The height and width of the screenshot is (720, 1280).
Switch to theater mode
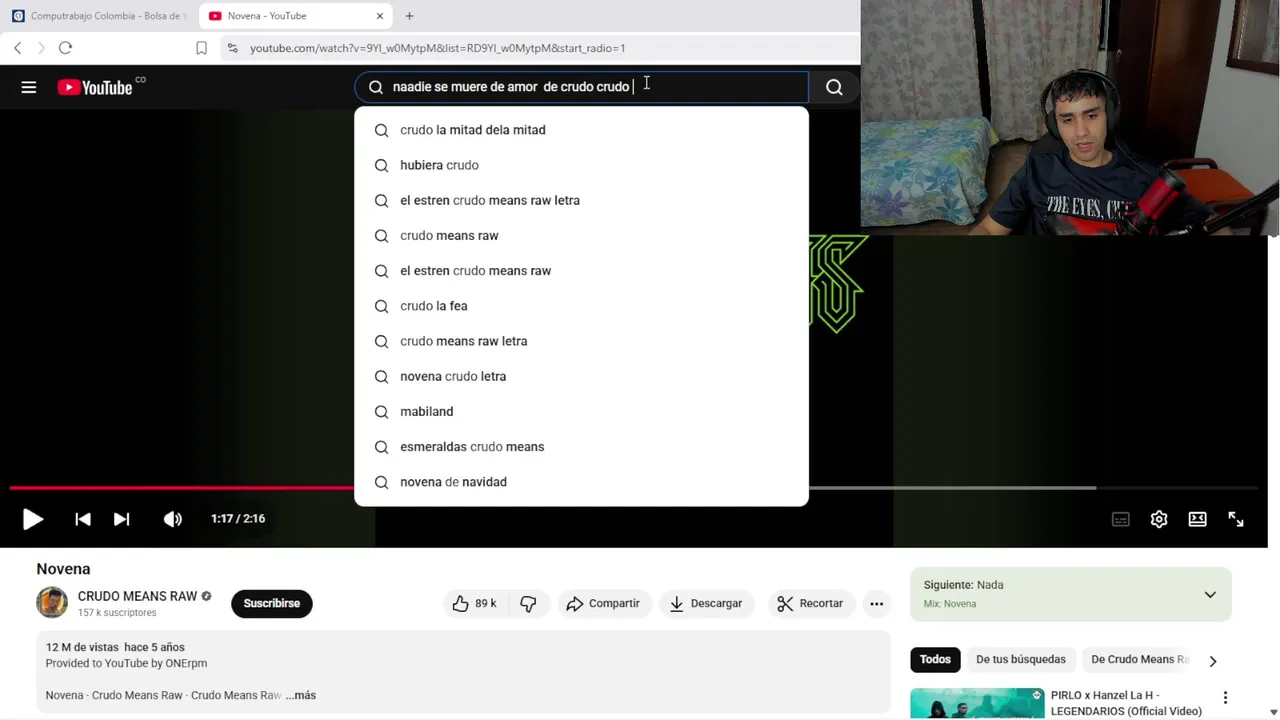pyautogui.click(x=1197, y=519)
